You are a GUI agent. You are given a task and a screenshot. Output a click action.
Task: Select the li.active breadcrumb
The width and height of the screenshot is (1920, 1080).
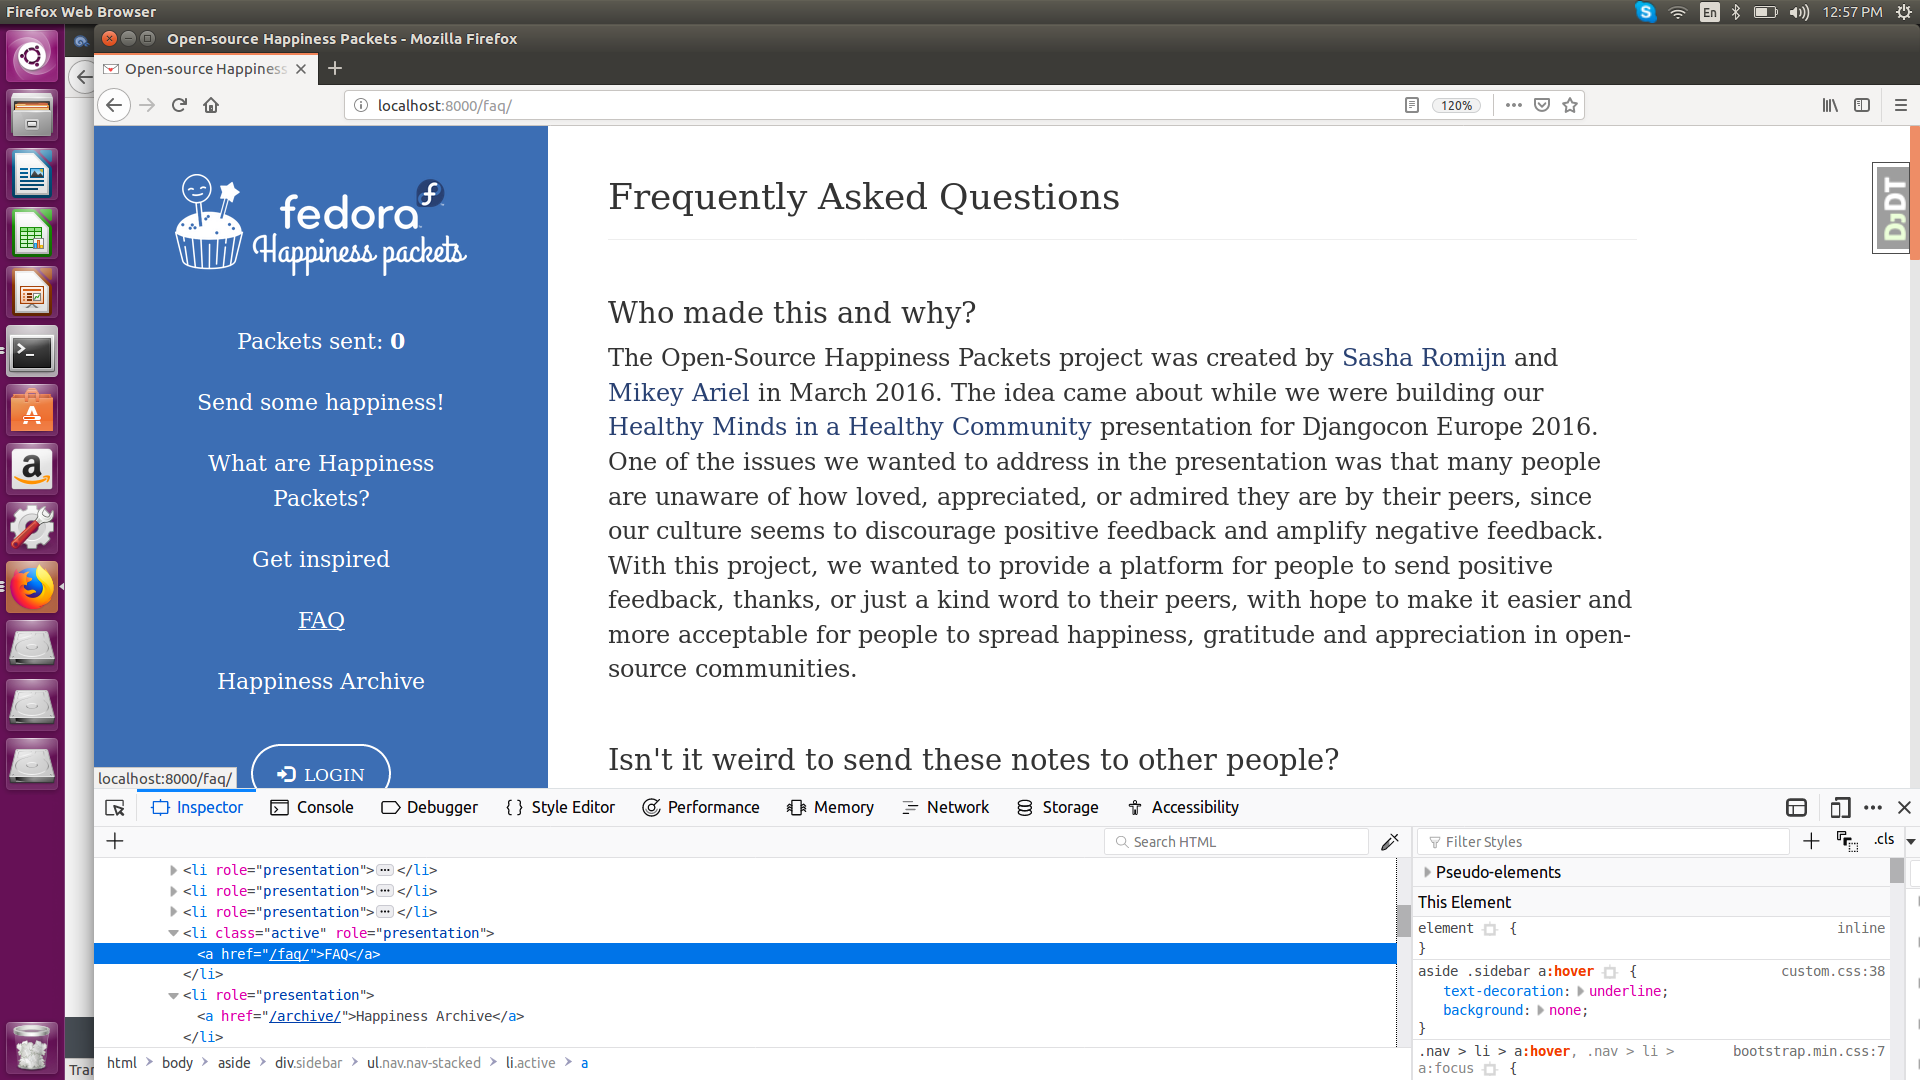(x=530, y=1063)
